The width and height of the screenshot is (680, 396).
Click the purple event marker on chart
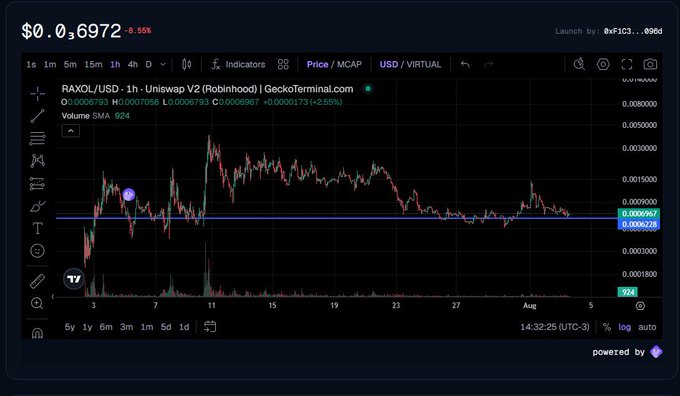[x=129, y=195]
